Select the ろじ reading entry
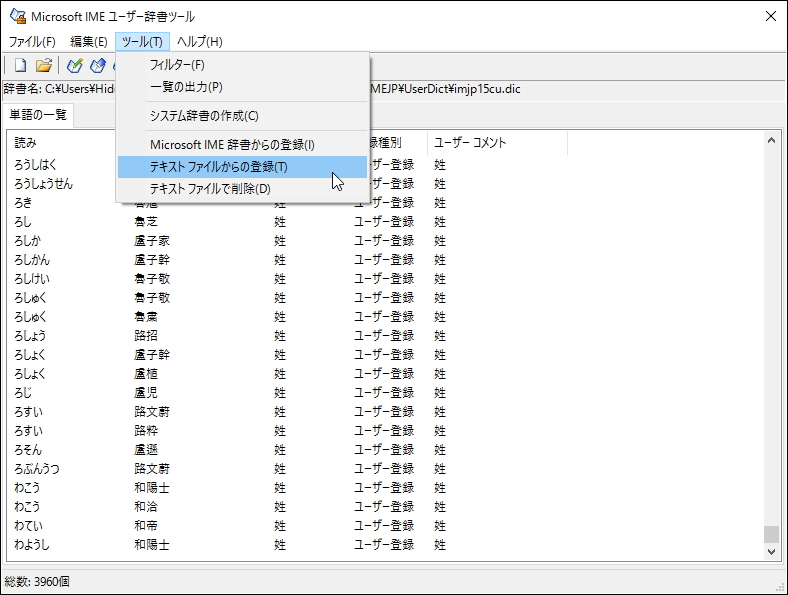This screenshot has width=788, height=595. coord(23,392)
